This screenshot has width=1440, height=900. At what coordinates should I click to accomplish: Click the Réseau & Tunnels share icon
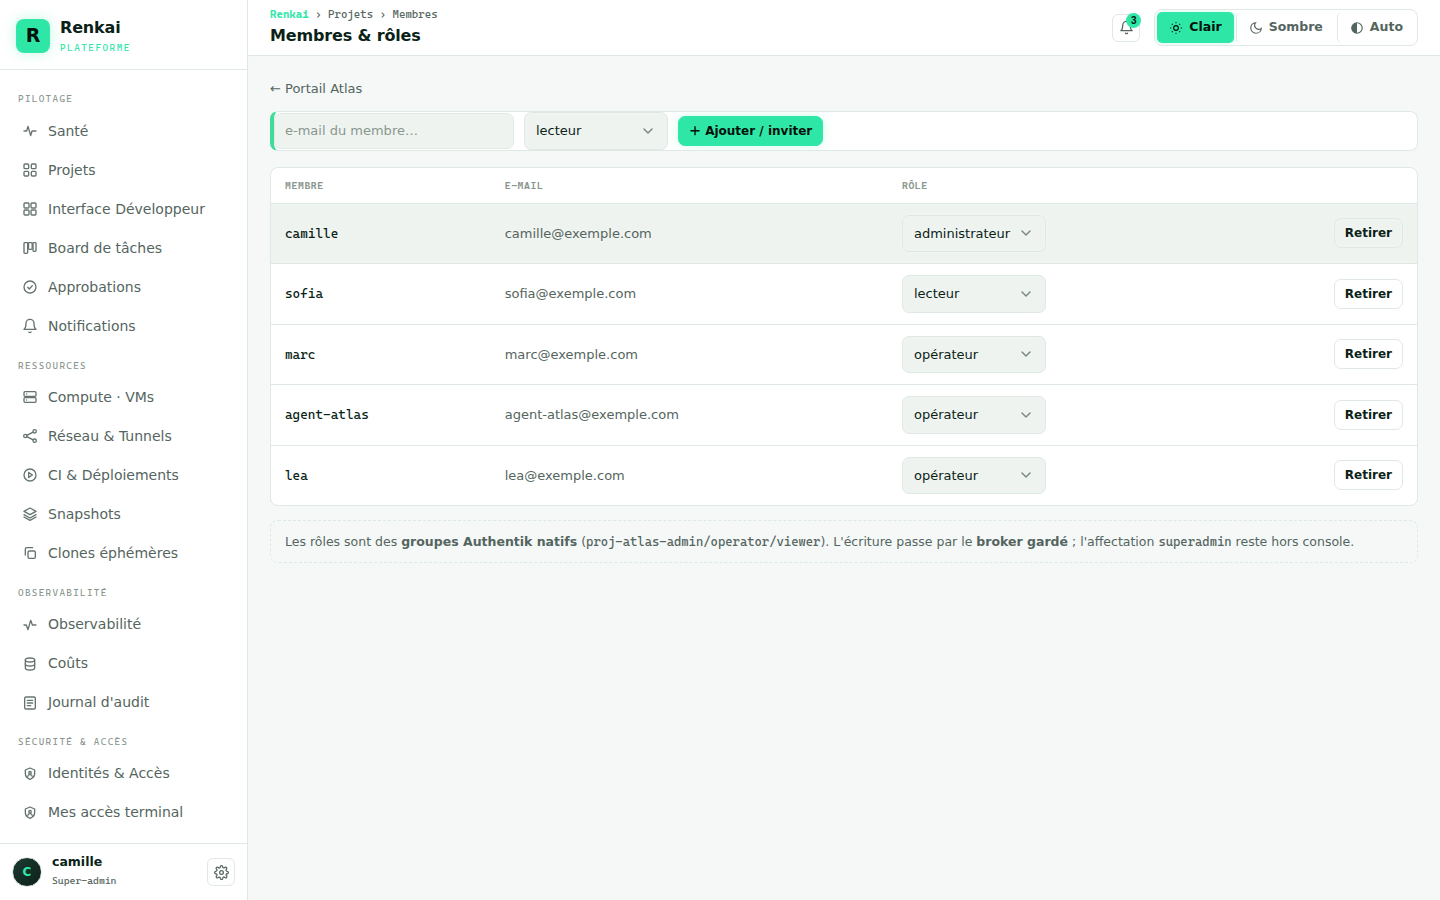click(x=30, y=436)
